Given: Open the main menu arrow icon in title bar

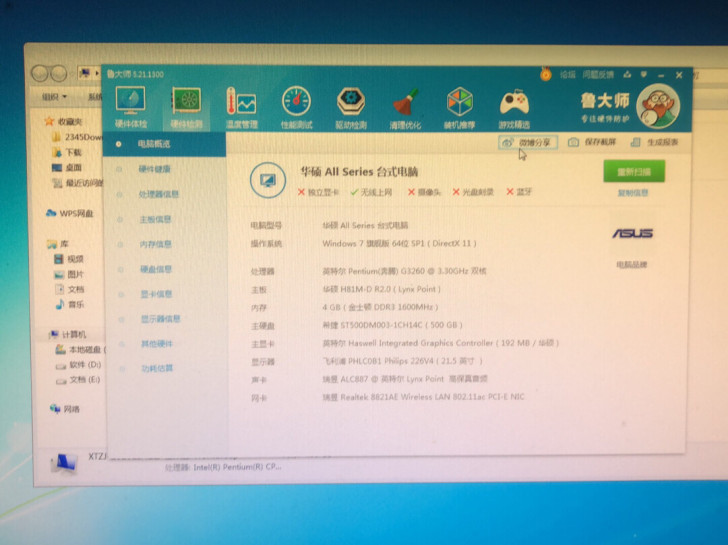Looking at the screenshot, I should point(644,74).
